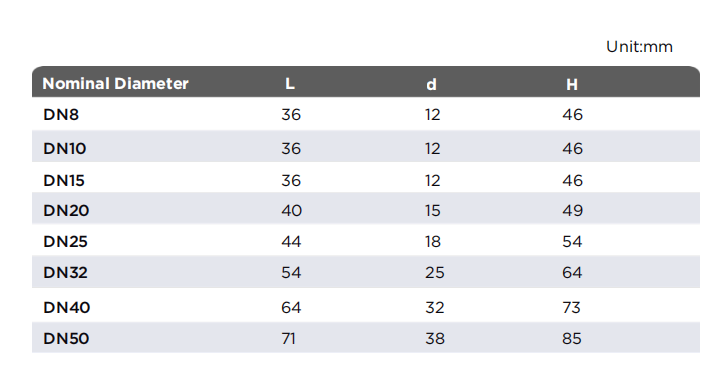Select the DN40 row label
The height and width of the screenshot is (380, 727).
(x=66, y=307)
